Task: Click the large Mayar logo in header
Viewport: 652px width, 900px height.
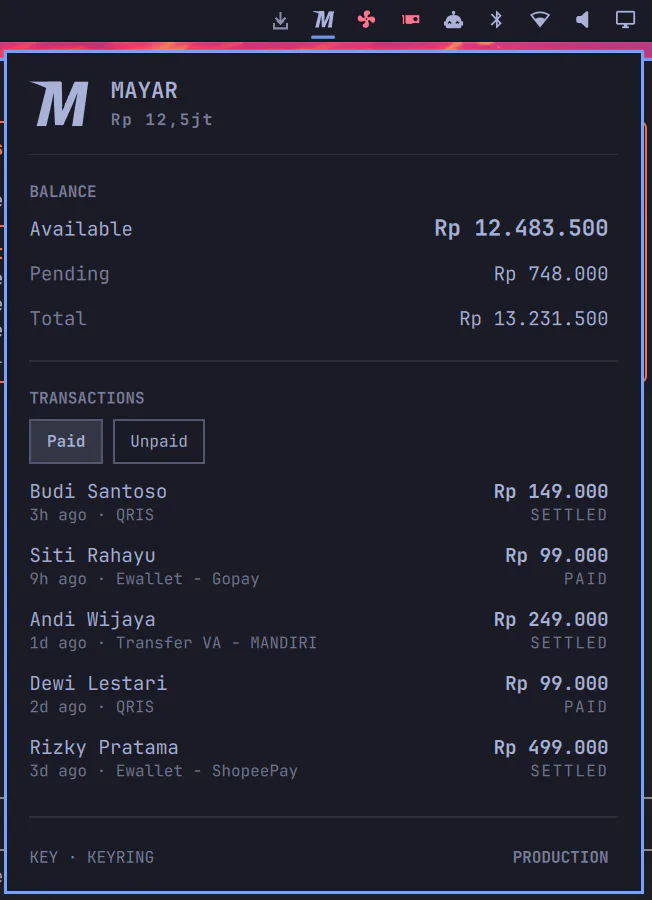Action: pyautogui.click(x=59, y=104)
